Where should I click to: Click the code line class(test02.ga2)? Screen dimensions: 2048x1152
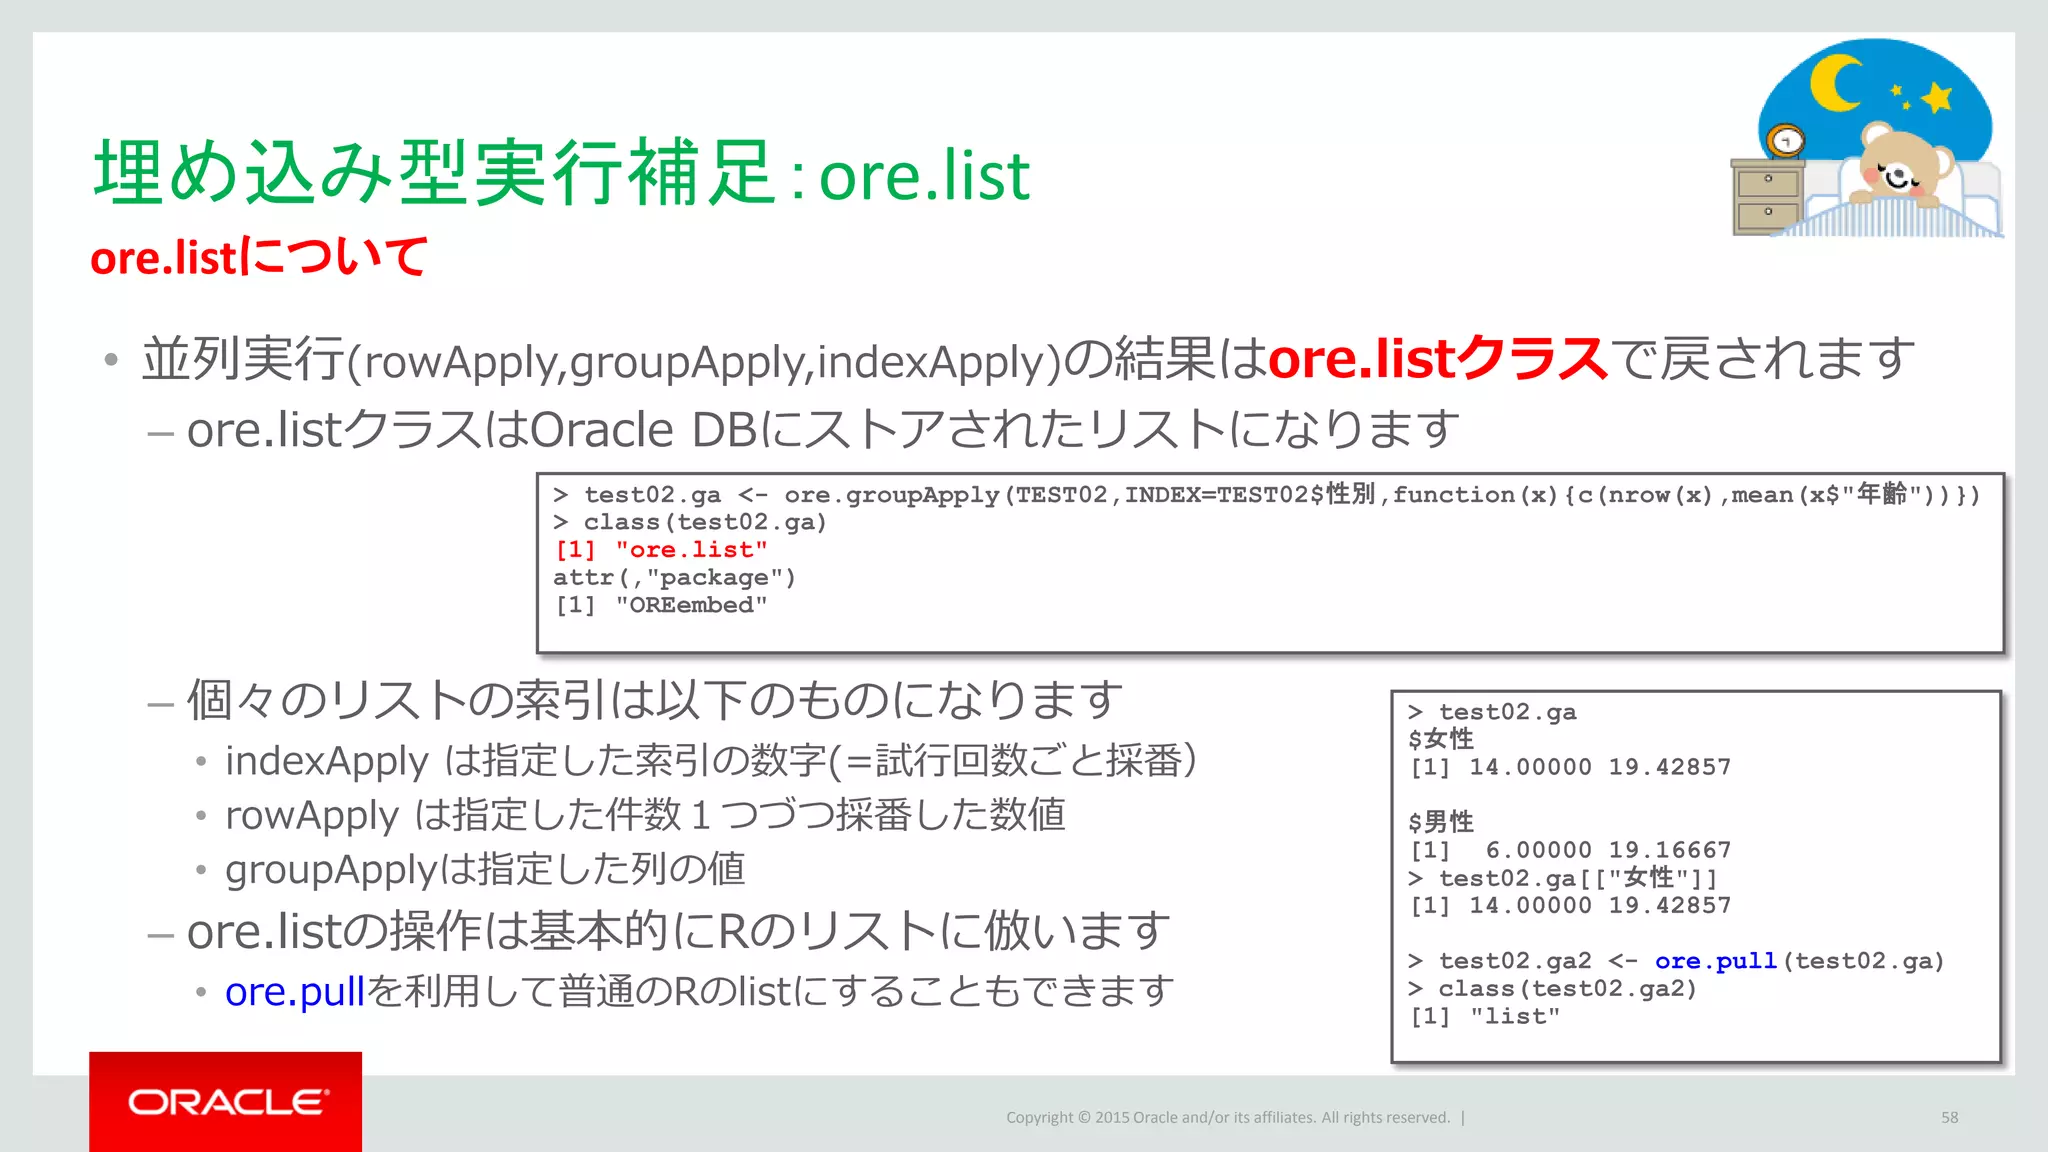1553,989
